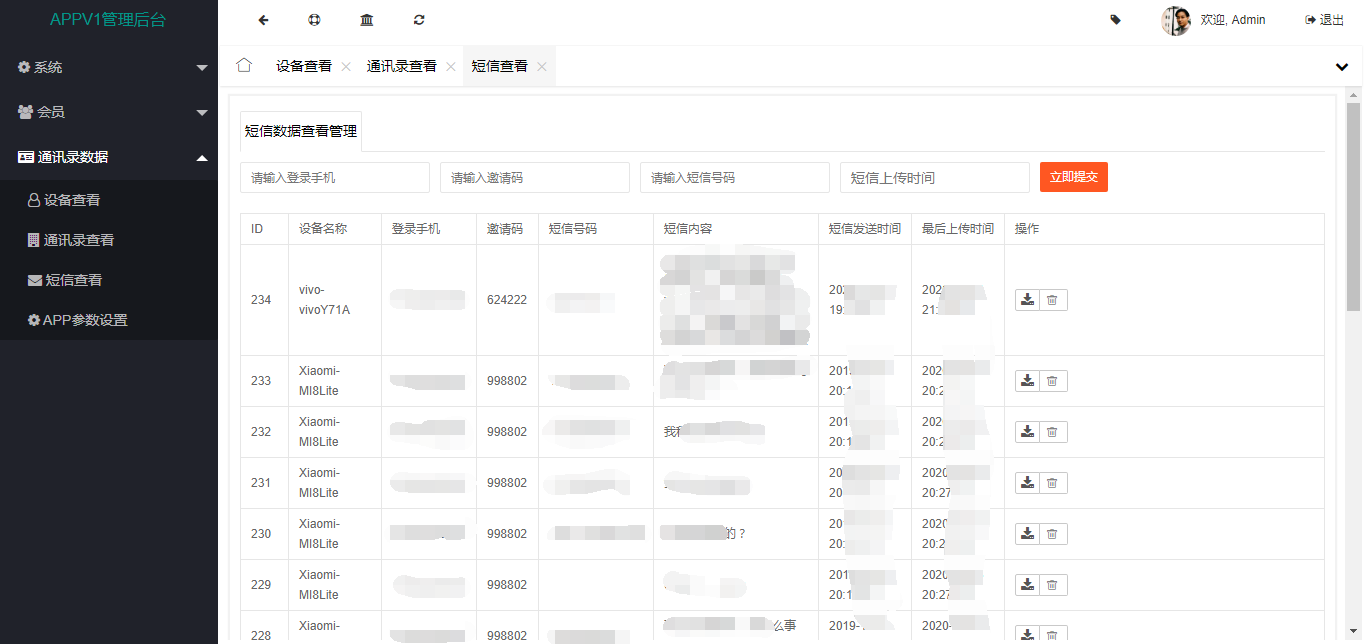1364x644 pixels.
Task: Click the home icon in the tab bar
Action: click(x=244, y=66)
